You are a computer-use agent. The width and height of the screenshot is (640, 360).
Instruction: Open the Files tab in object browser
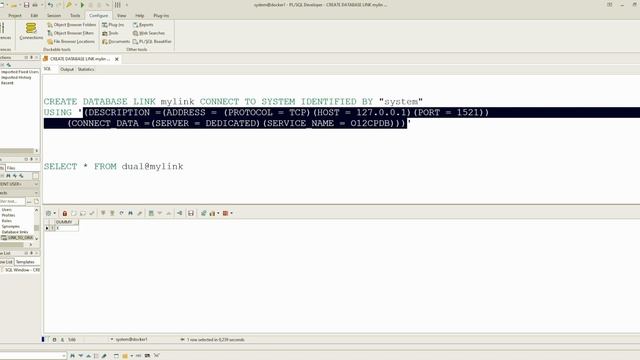11,168
